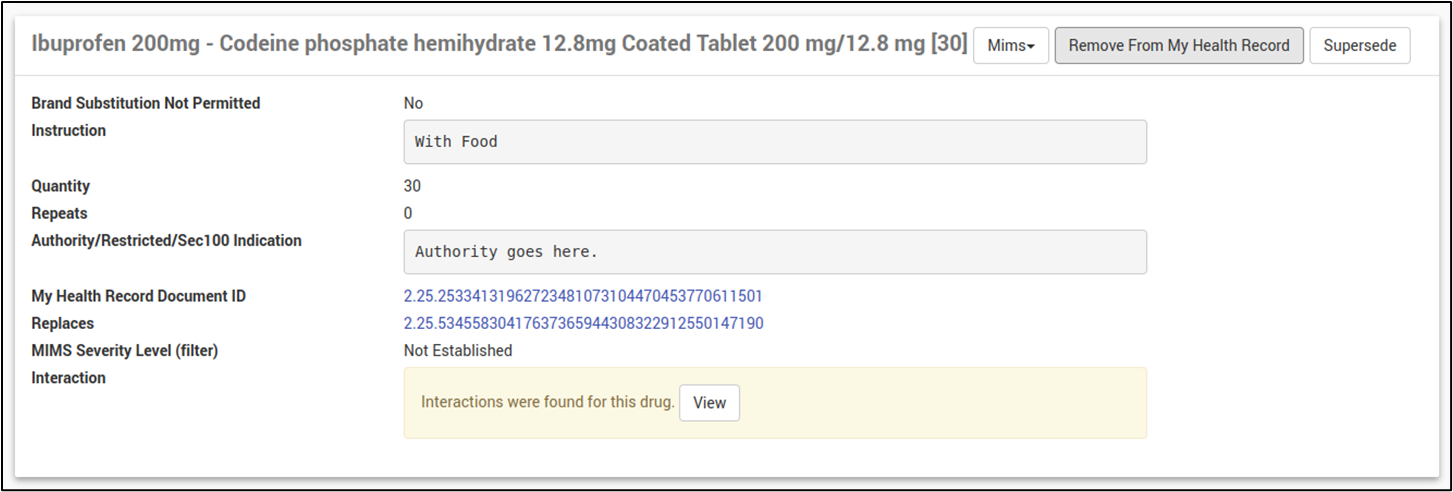Click the 'Interactions were found for this drug' message

point(547,402)
